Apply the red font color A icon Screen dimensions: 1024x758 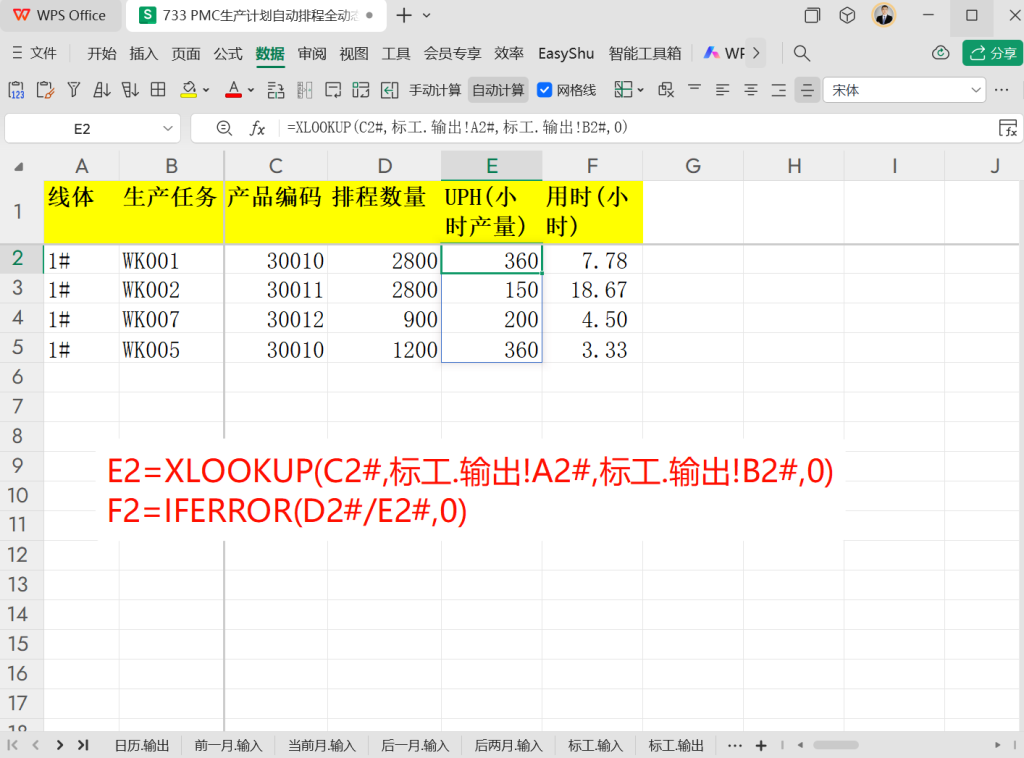coord(233,90)
